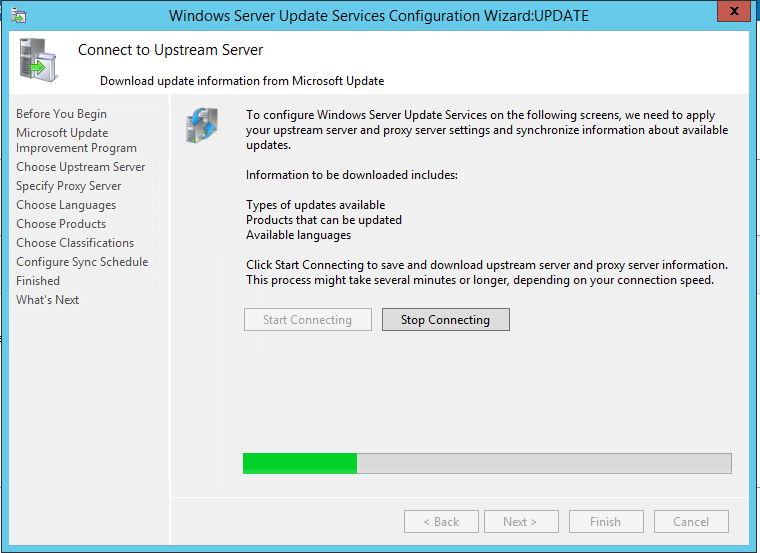
Task: Click the Finish button
Action: click(x=606, y=521)
